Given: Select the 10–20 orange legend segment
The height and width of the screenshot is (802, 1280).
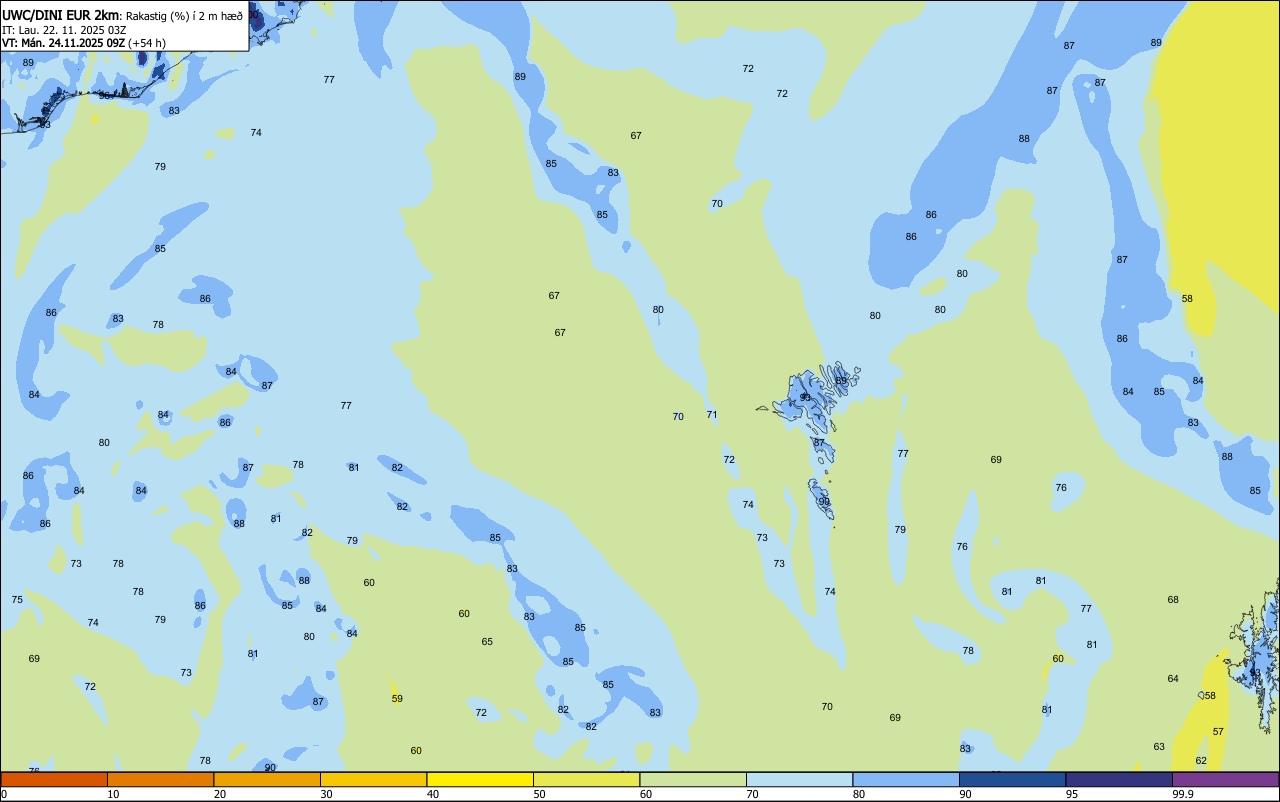Looking at the screenshot, I should (160, 779).
